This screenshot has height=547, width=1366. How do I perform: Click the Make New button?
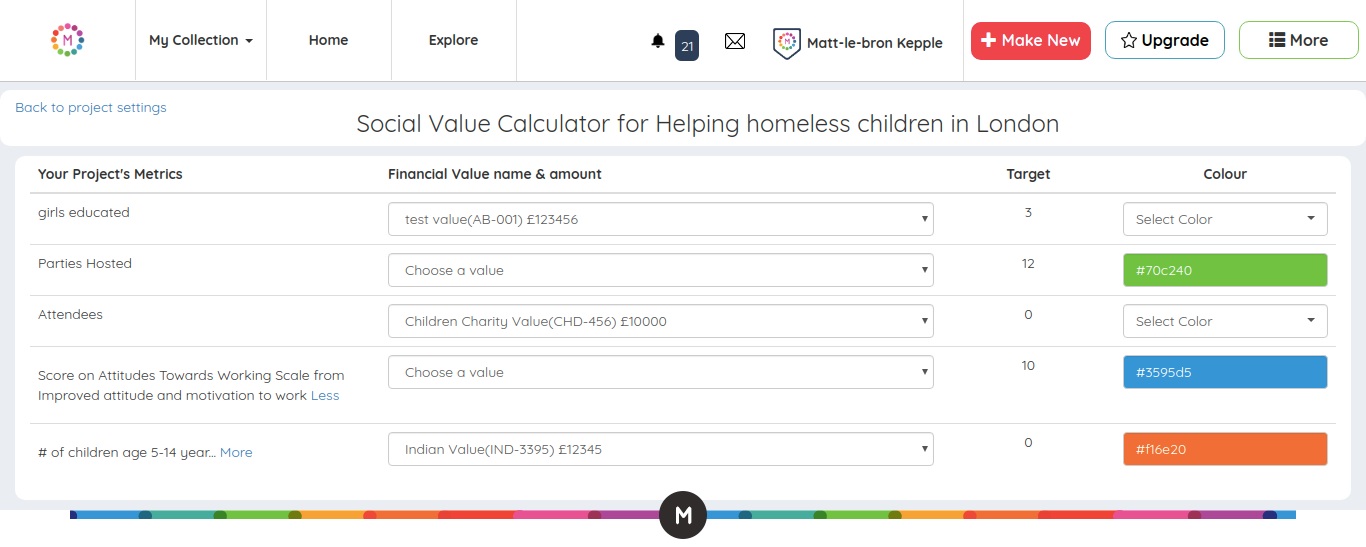click(x=1031, y=40)
